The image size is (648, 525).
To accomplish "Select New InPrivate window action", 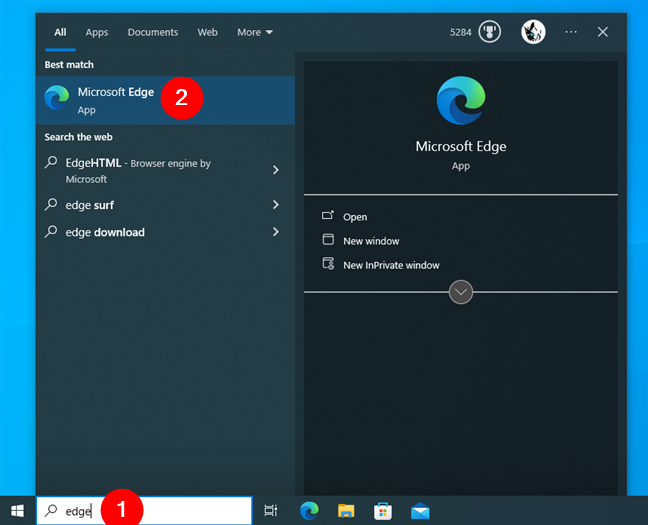I will [390, 265].
